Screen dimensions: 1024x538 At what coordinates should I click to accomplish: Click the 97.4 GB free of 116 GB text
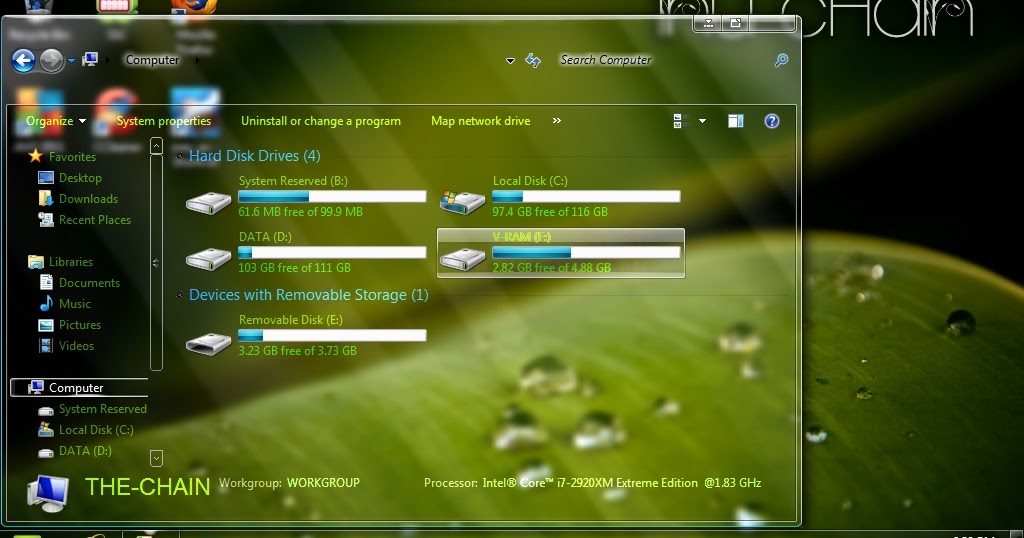550,212
